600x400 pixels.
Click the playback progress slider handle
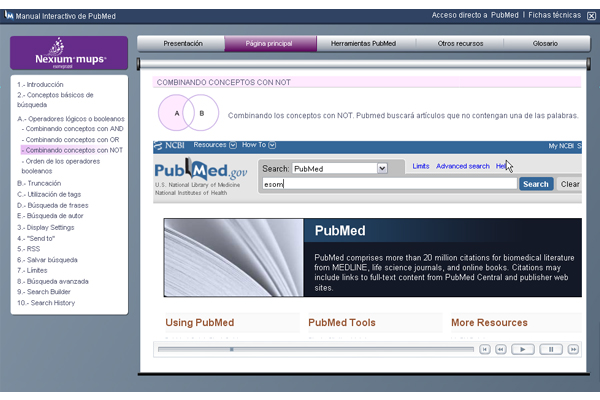(x=232, y=349)
